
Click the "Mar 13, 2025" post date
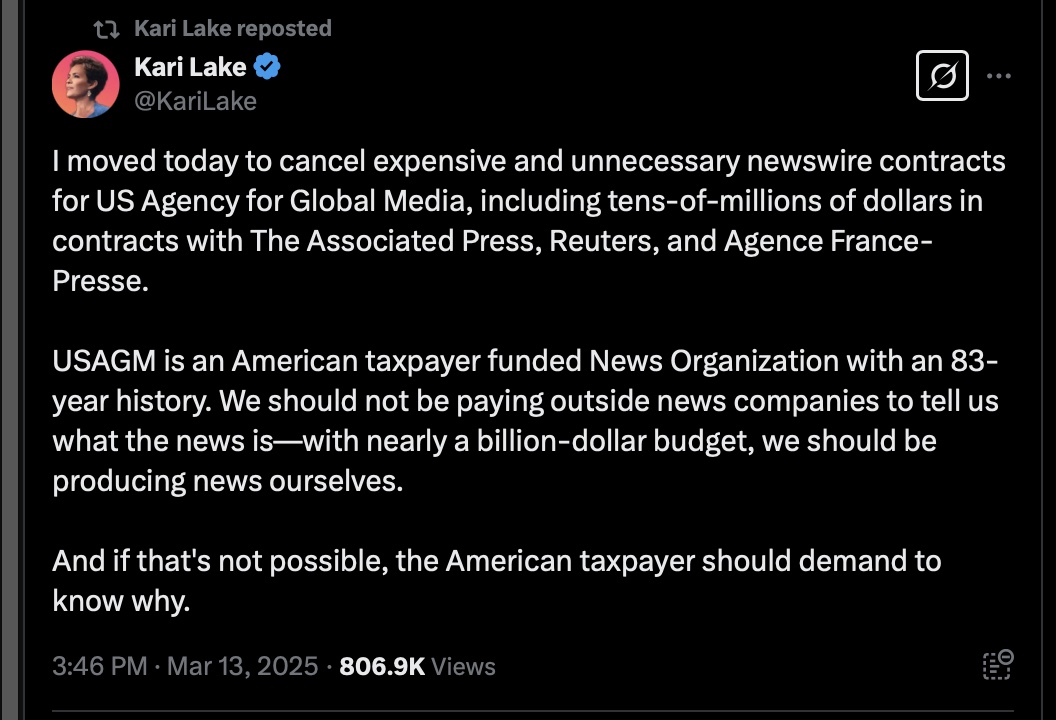(240, 666)
